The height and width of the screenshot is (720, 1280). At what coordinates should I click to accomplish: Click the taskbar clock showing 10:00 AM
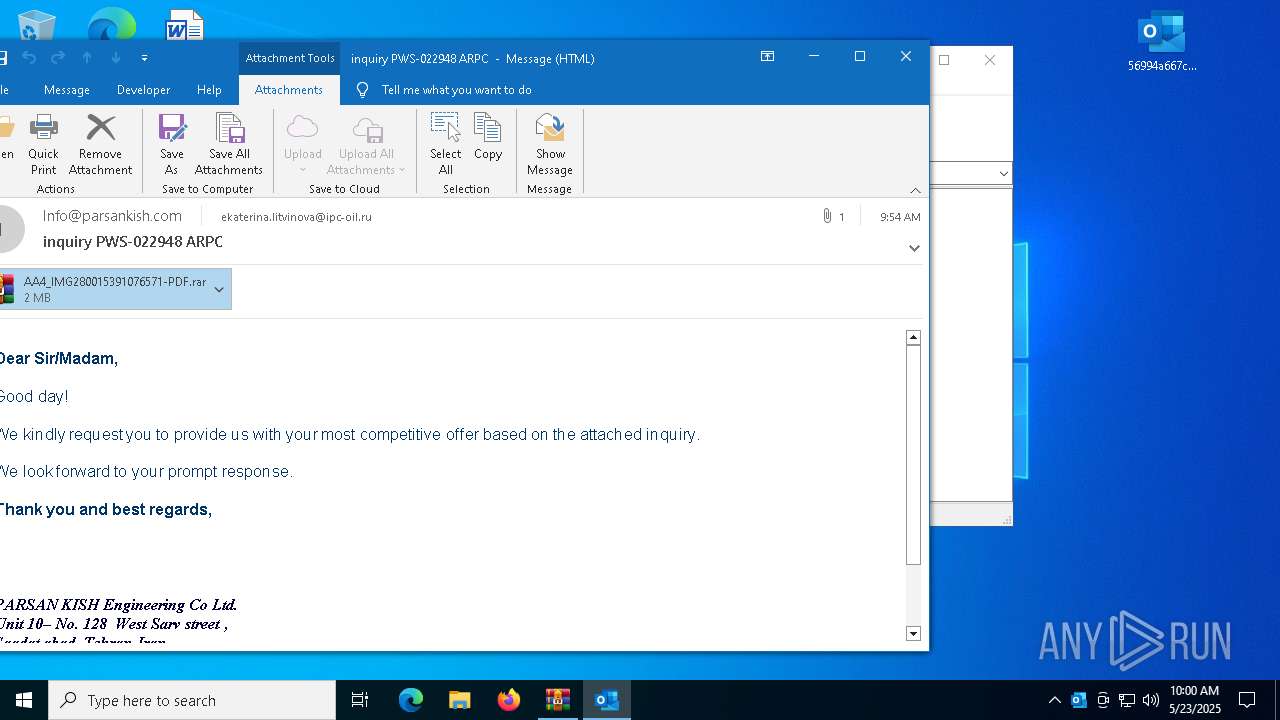click(1195, 700)
